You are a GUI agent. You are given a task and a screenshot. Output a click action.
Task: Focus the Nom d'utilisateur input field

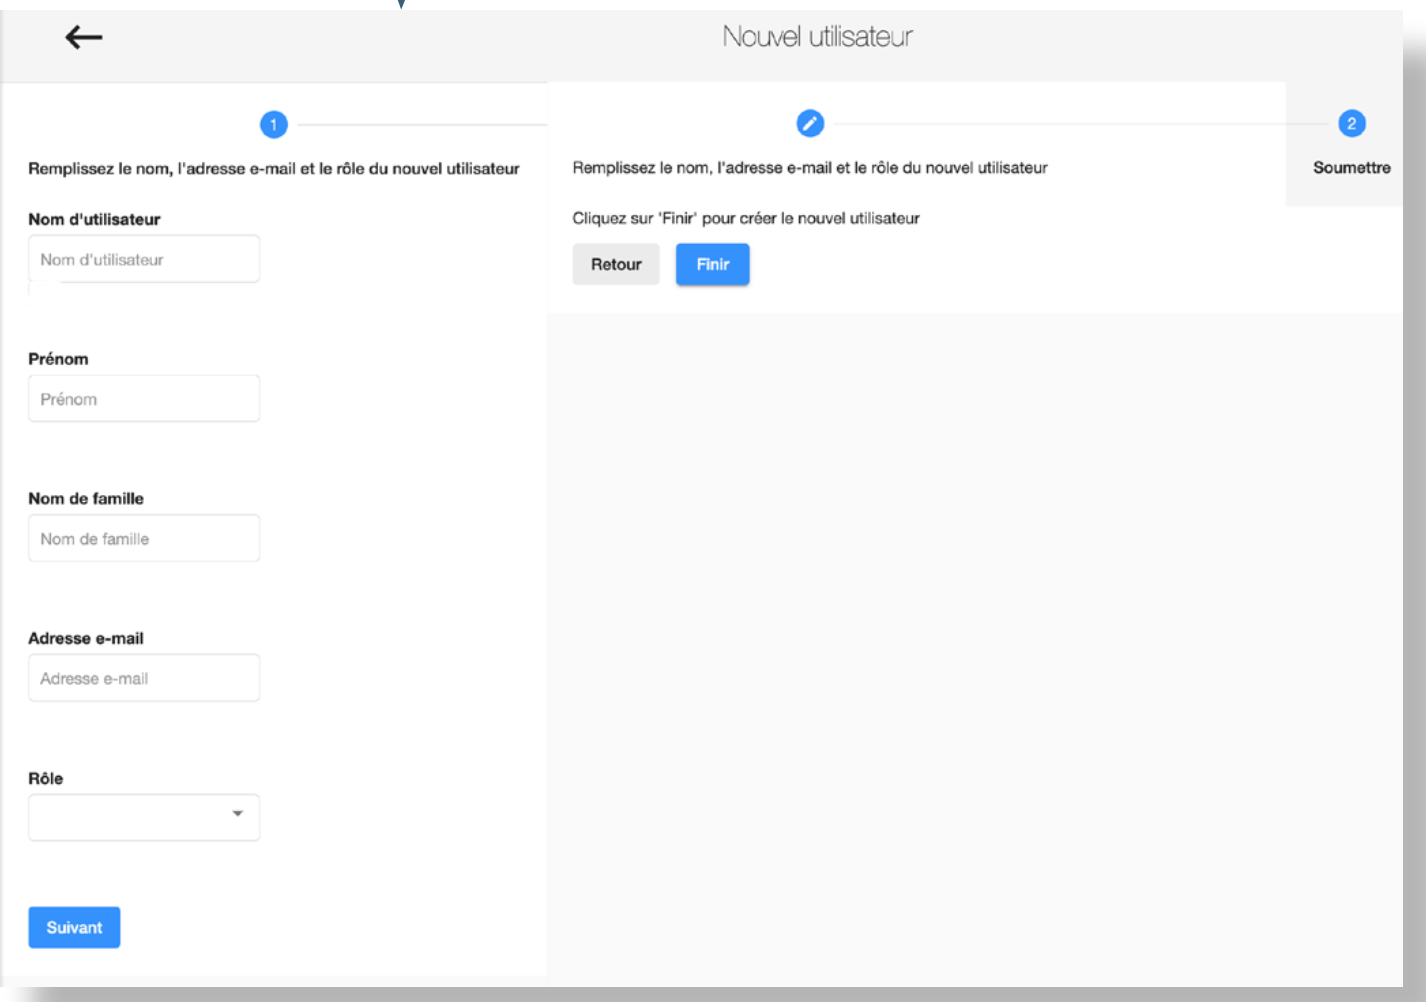pos(144,259)
